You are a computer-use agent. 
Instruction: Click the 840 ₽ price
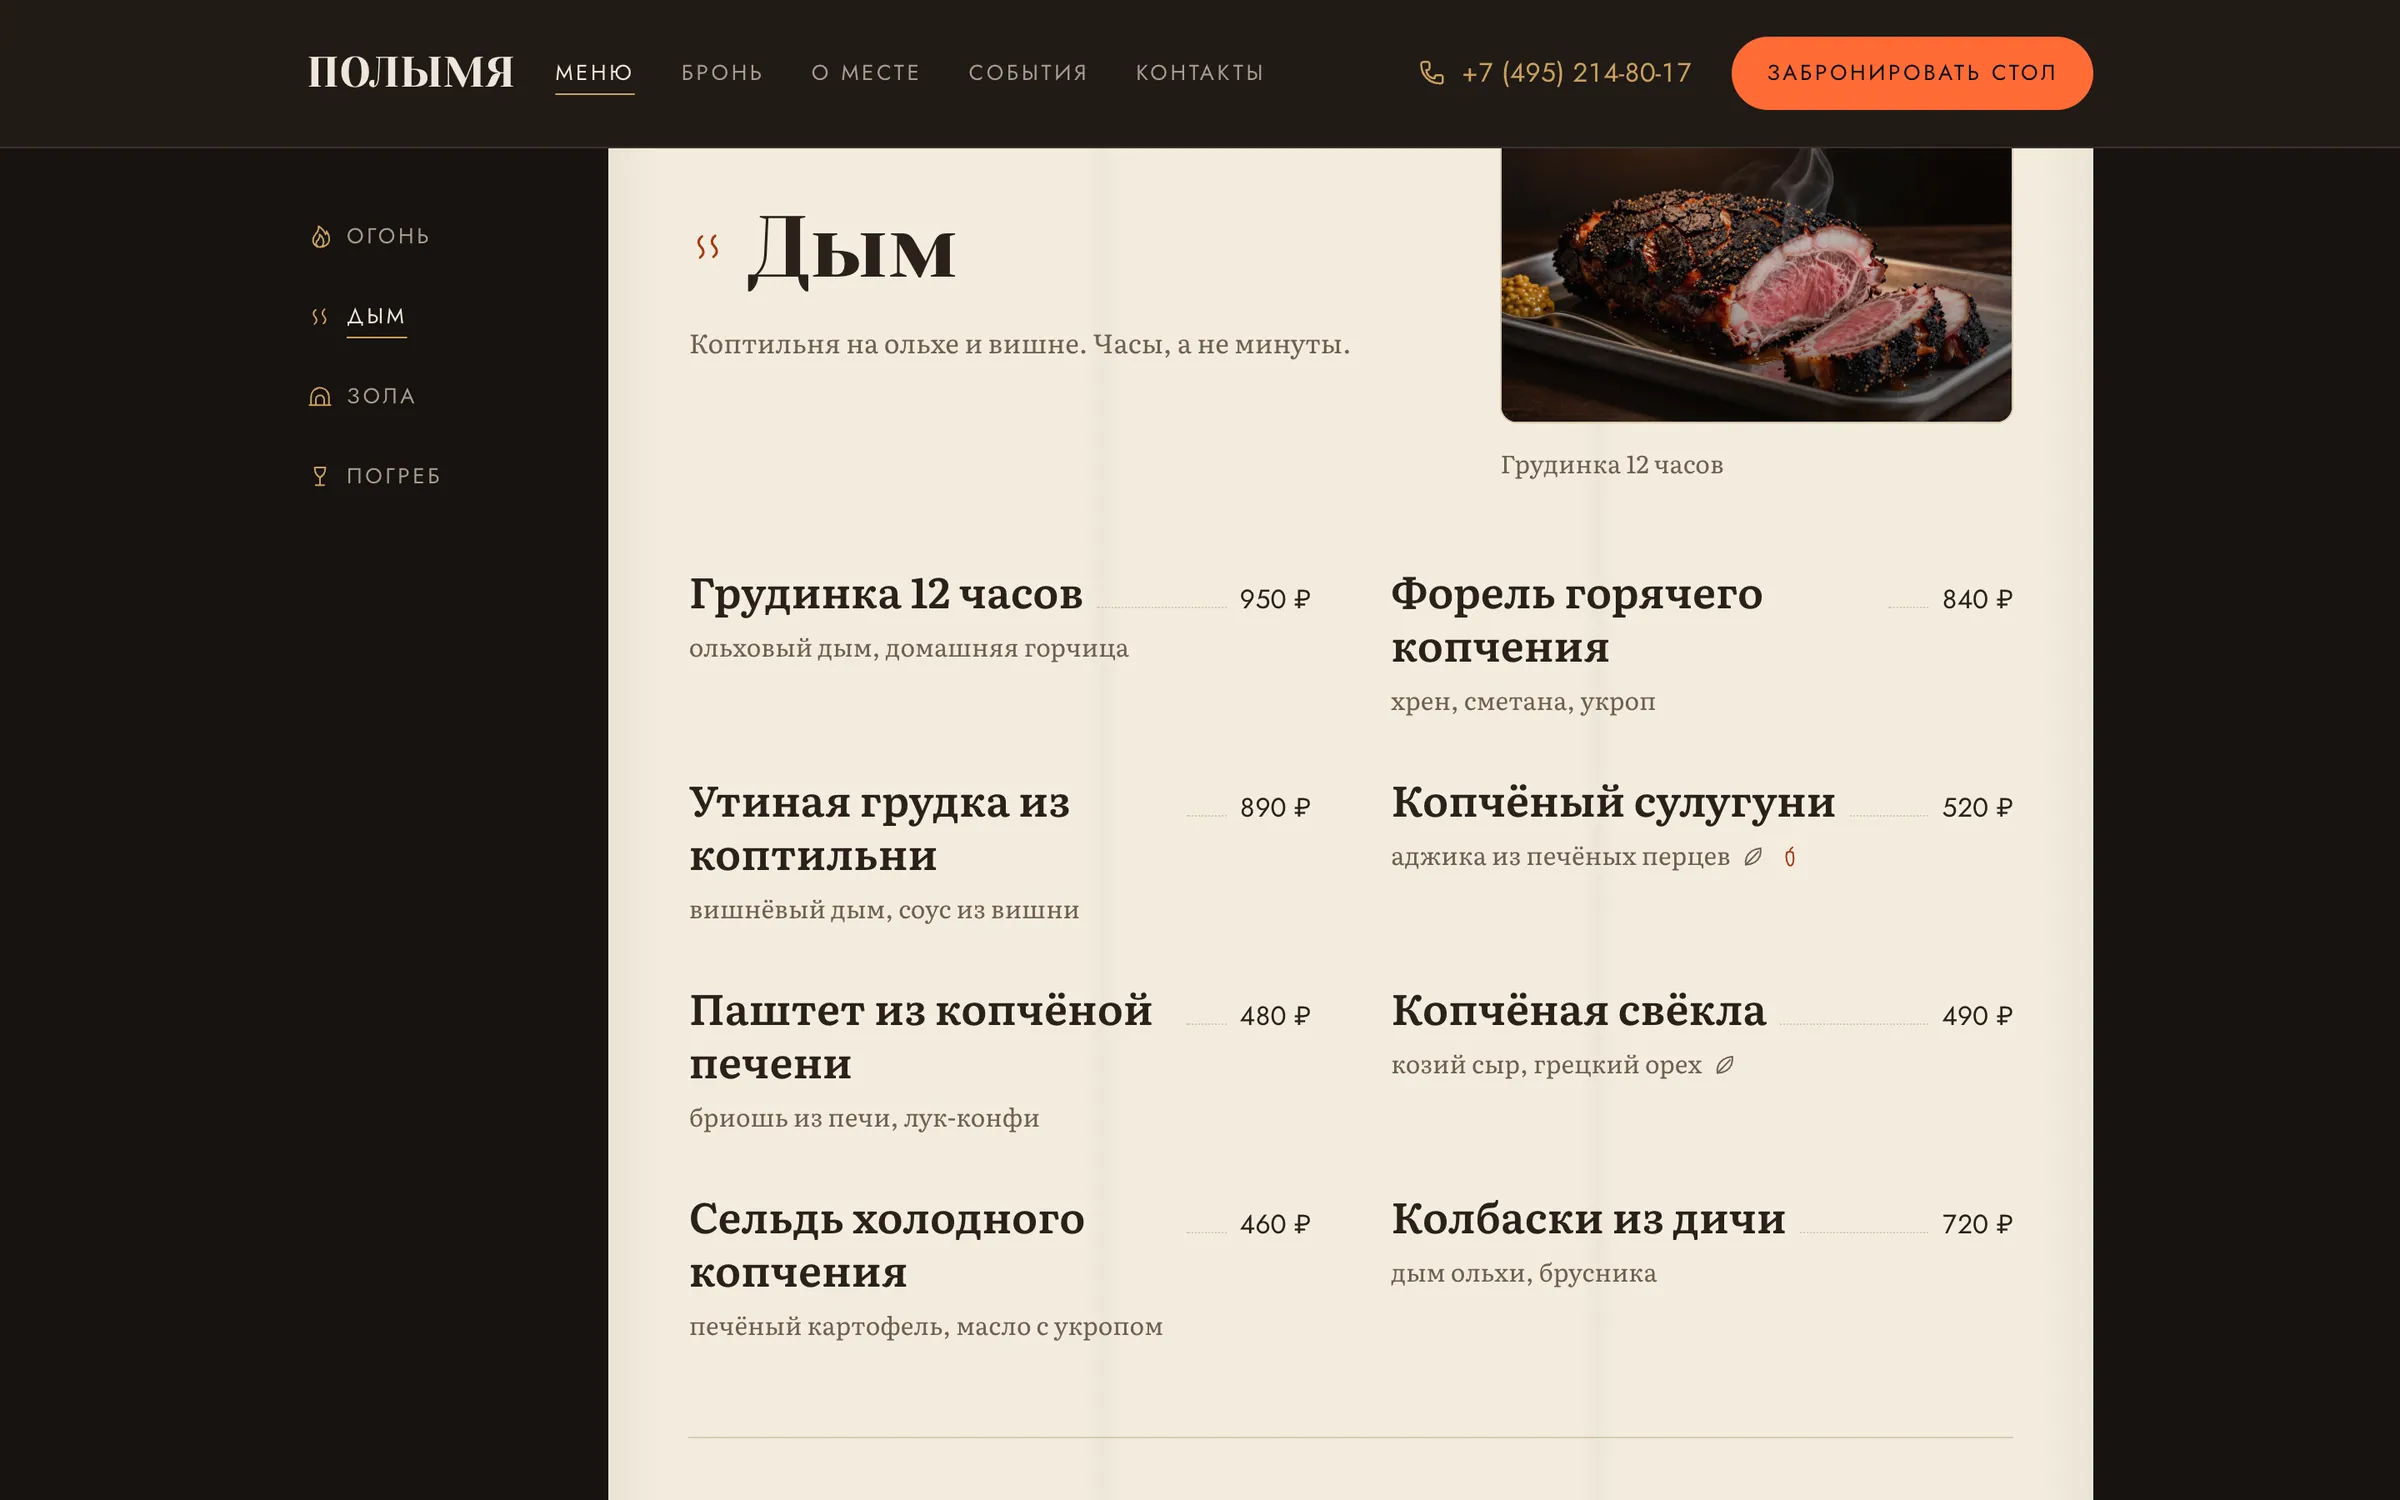tap(1977, 599)
